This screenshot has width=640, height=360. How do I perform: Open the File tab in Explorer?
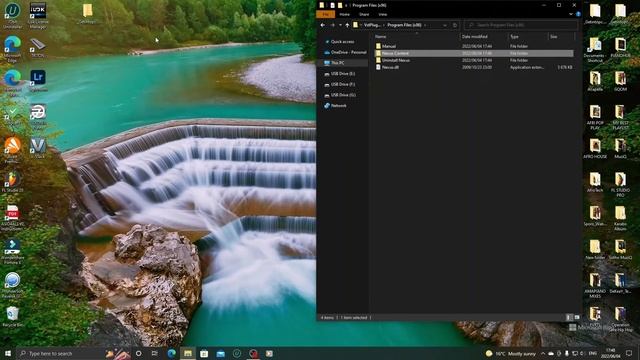click(x=325, y=14)
